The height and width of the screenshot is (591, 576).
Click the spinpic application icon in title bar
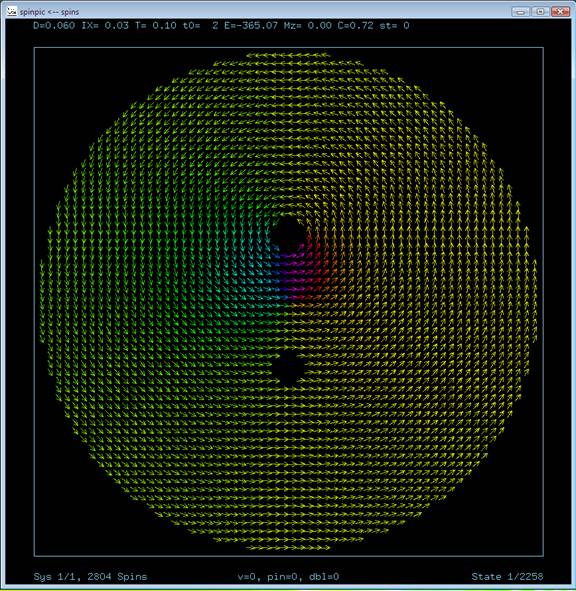pyautogui.click(x=12, y=11)
